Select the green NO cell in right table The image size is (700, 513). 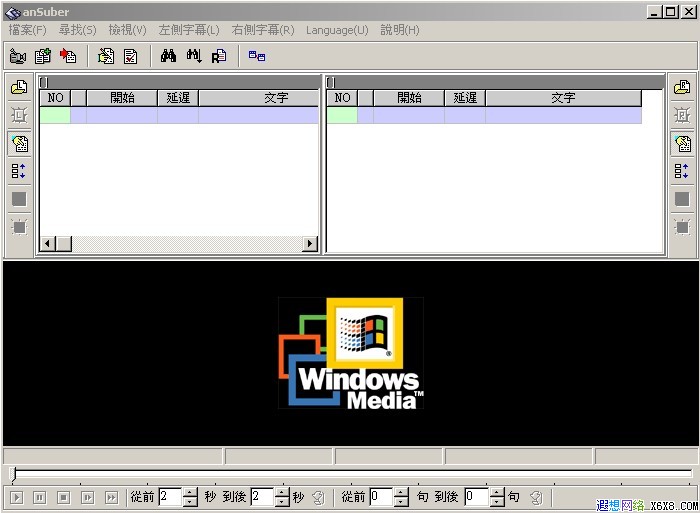click(x=342, y=115)
